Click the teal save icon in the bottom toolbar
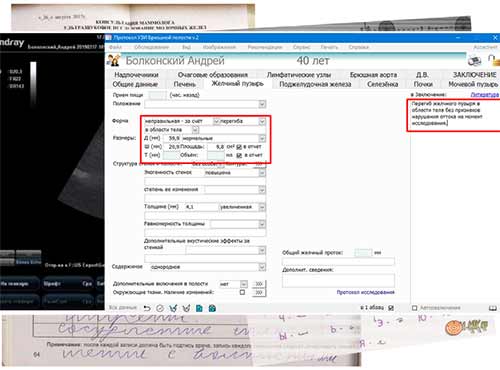This screenshot has width=500, height=370. tap(212, 308)
